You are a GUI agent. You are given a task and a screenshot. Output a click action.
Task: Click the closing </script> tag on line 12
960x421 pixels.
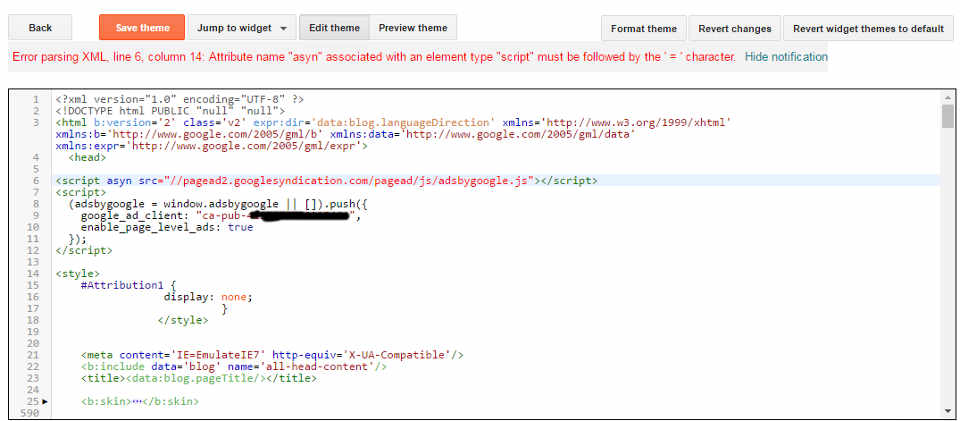[x=83, y=250]
